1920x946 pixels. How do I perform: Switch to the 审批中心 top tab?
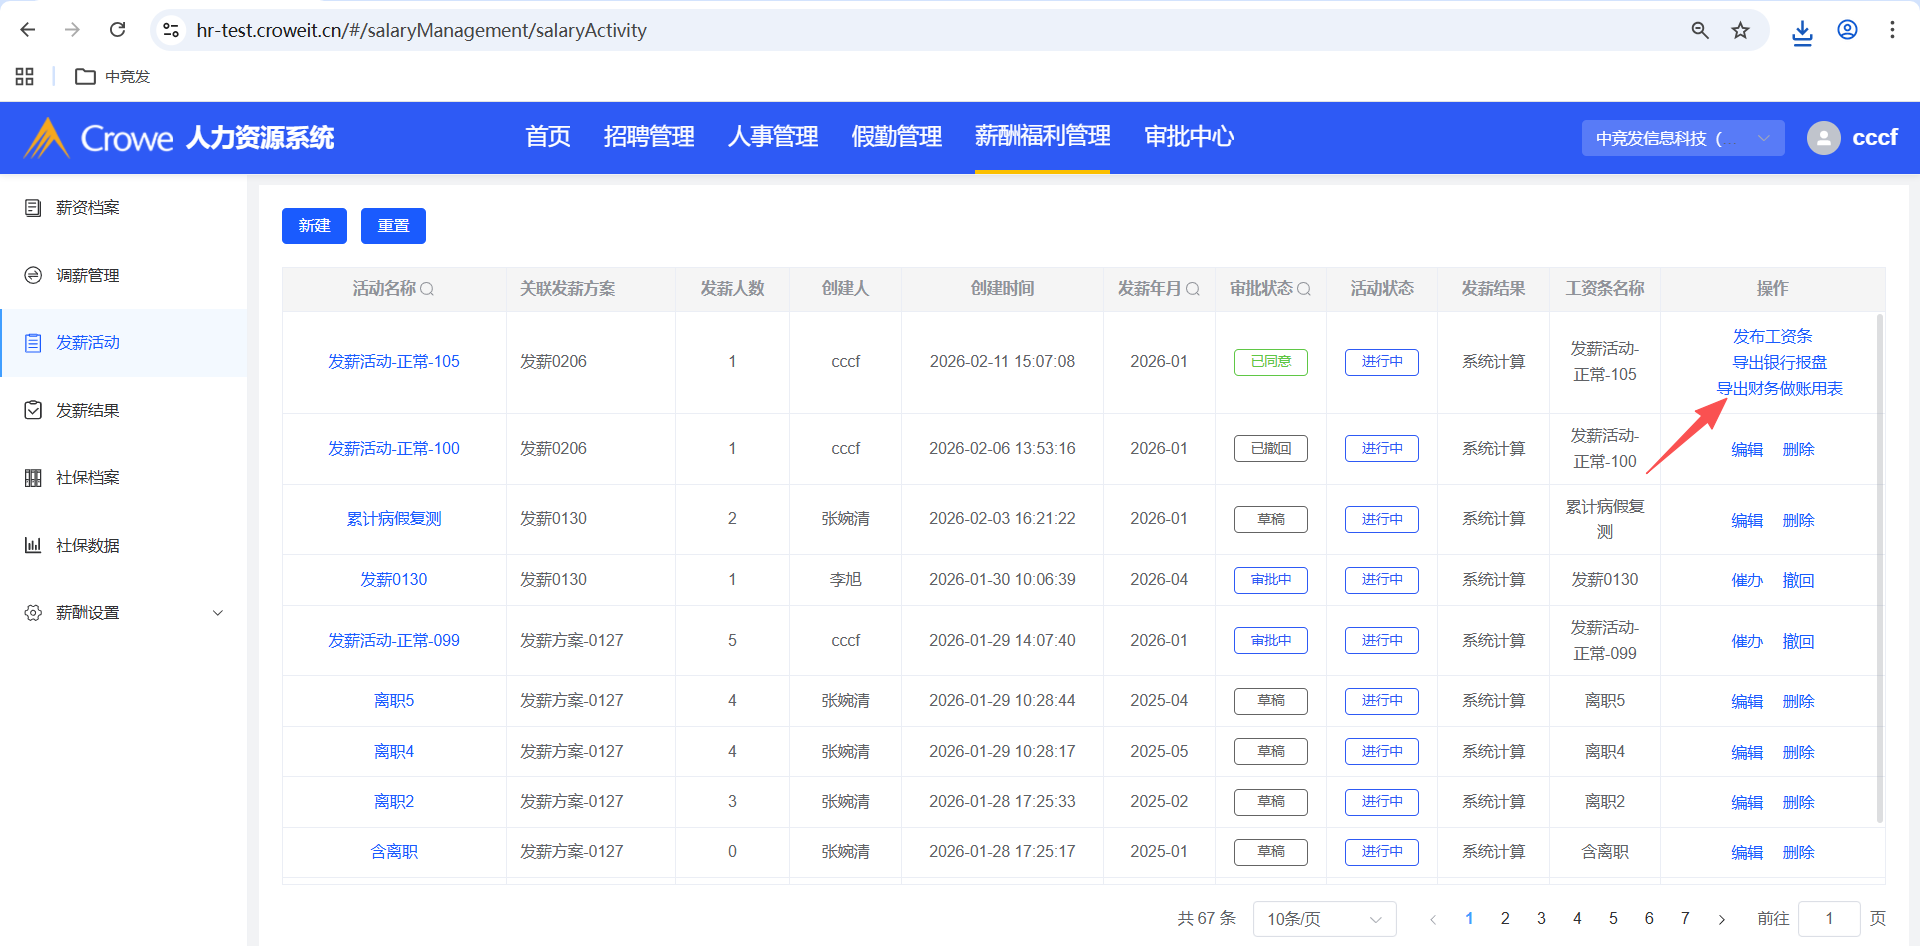coord(1189,137)
